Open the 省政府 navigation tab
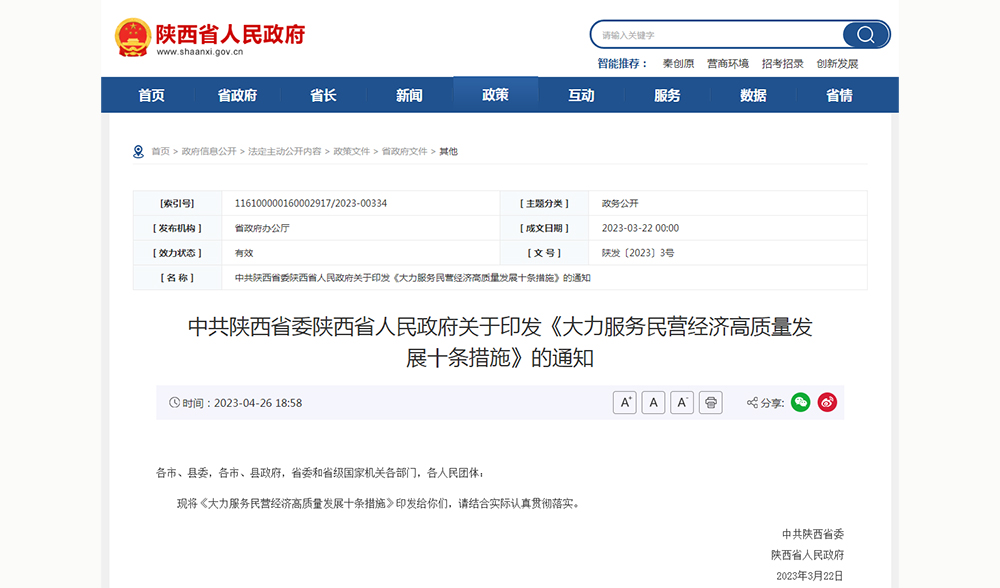1000x588 pixels. tap(237, 95)
